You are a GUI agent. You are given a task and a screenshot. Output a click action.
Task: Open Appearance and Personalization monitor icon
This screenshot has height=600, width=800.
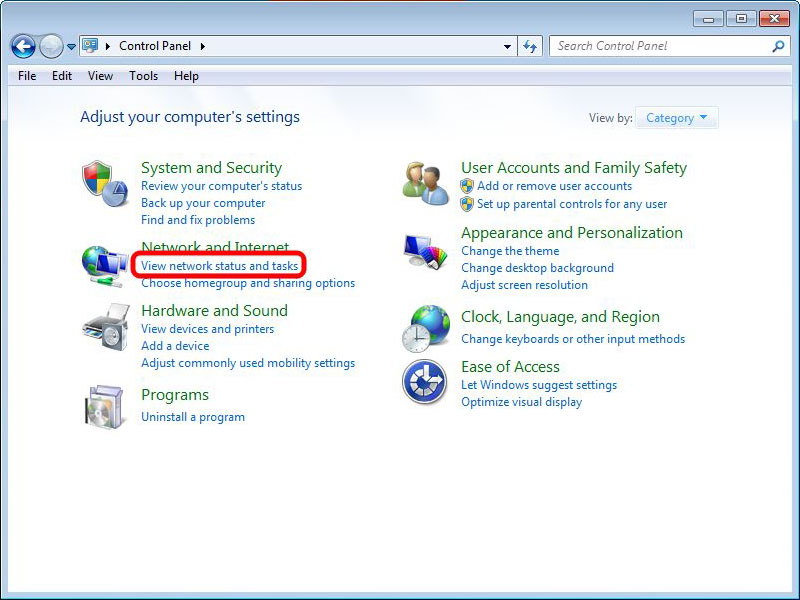click(426, 251)
